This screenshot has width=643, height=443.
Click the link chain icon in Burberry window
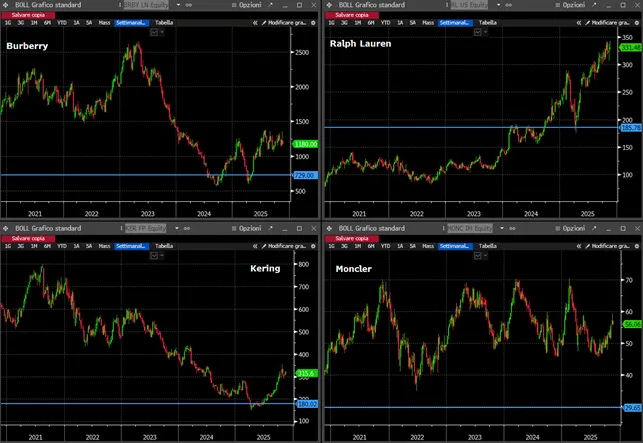[189, 5]
